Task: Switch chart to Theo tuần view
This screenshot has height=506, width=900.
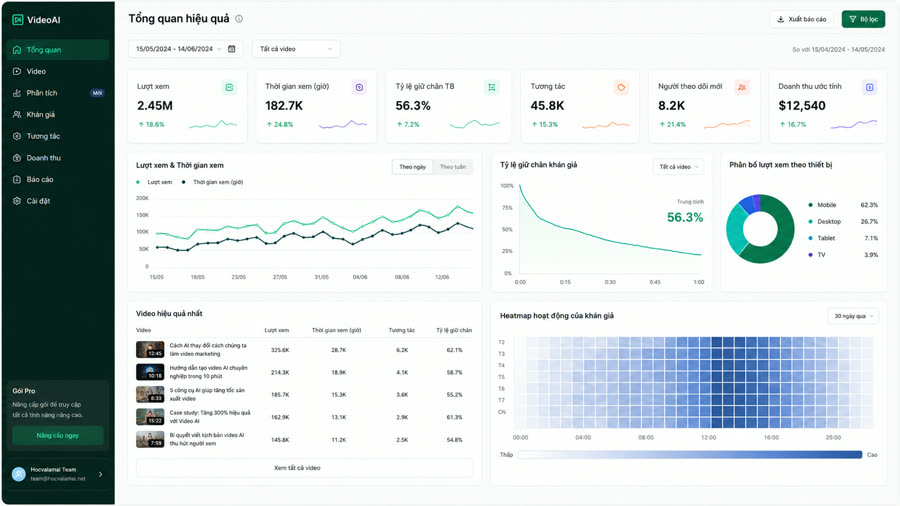Action: 452,167
